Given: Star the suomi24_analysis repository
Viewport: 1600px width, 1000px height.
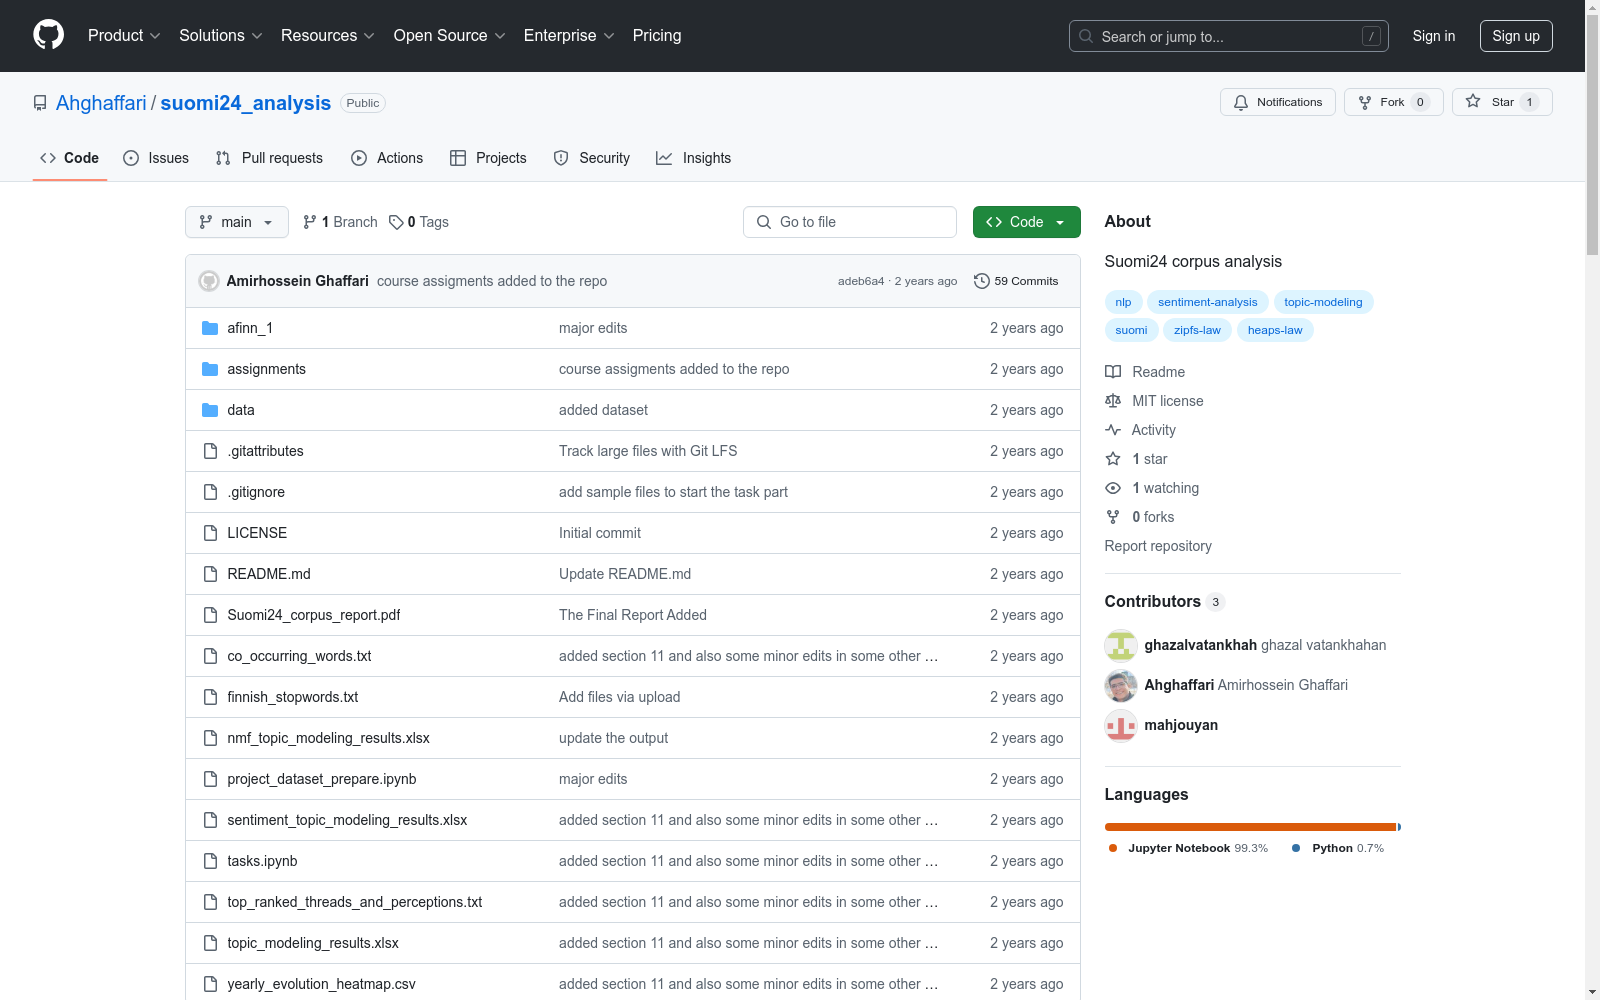Looking at the screenshot, I should coord(1502,102).
